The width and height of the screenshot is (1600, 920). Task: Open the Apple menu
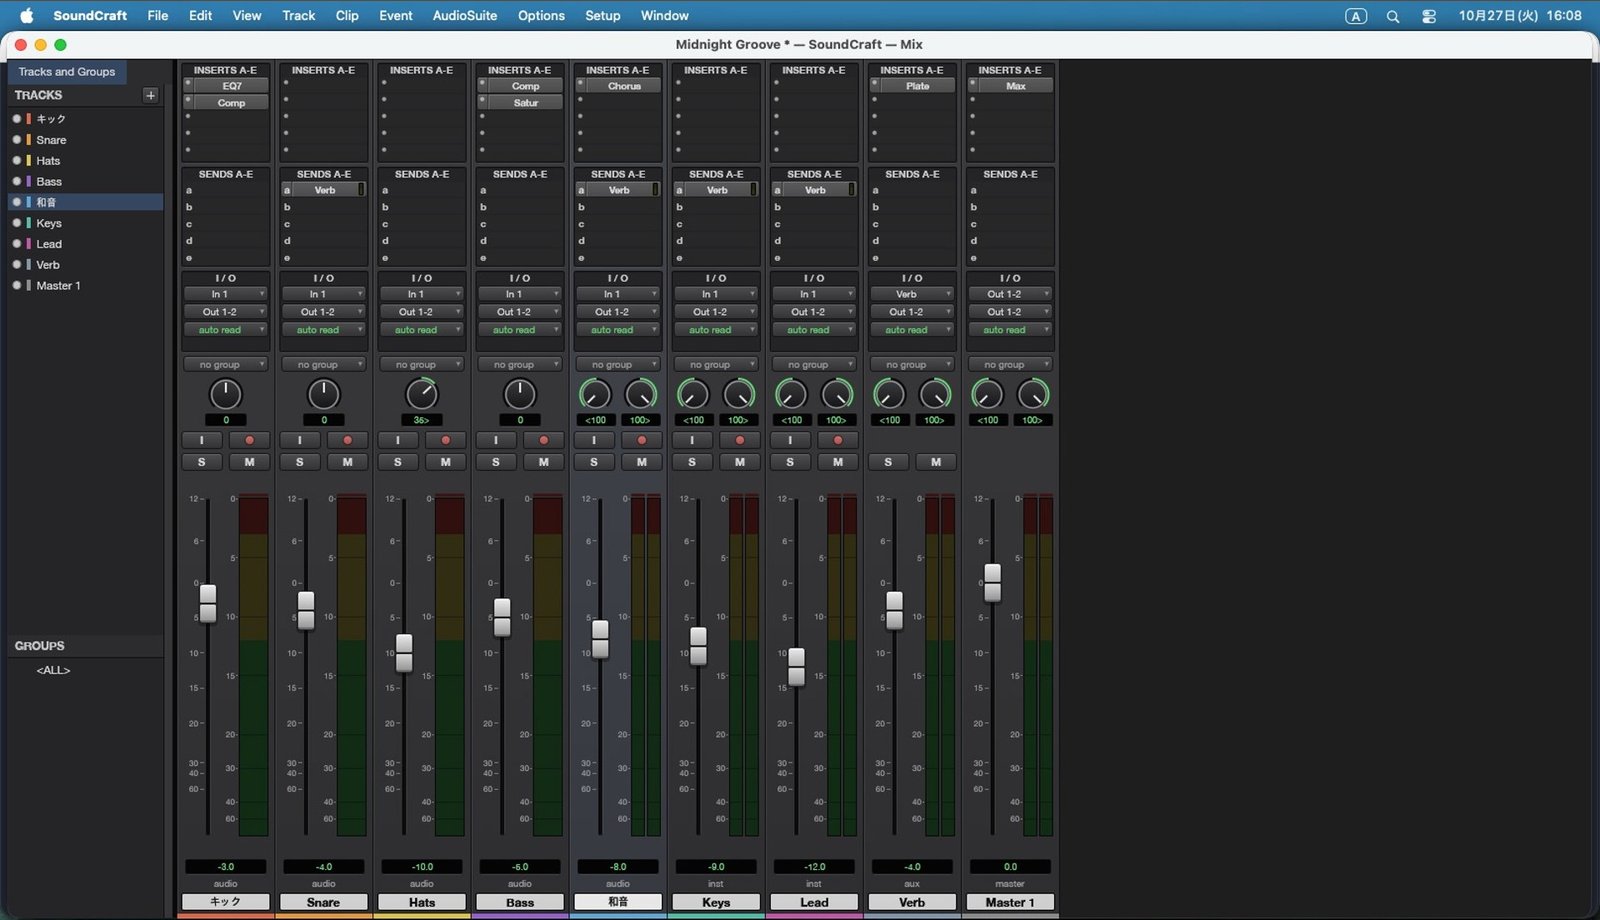(x=27, y=15)
